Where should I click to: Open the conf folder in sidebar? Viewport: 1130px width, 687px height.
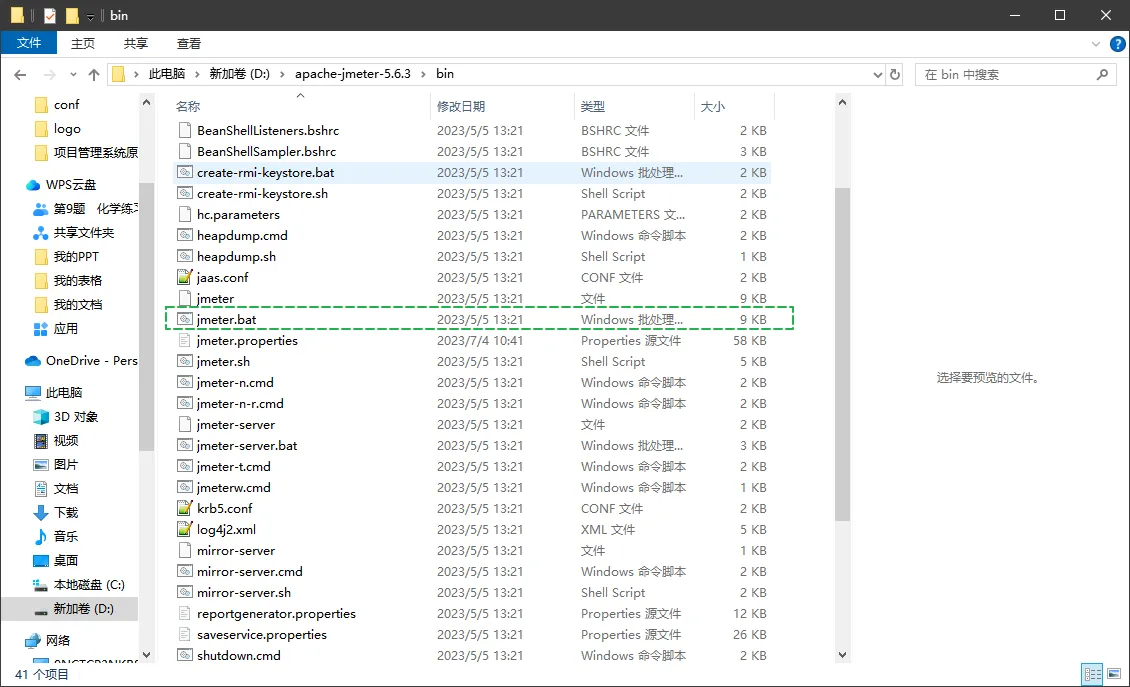point(66,105)
